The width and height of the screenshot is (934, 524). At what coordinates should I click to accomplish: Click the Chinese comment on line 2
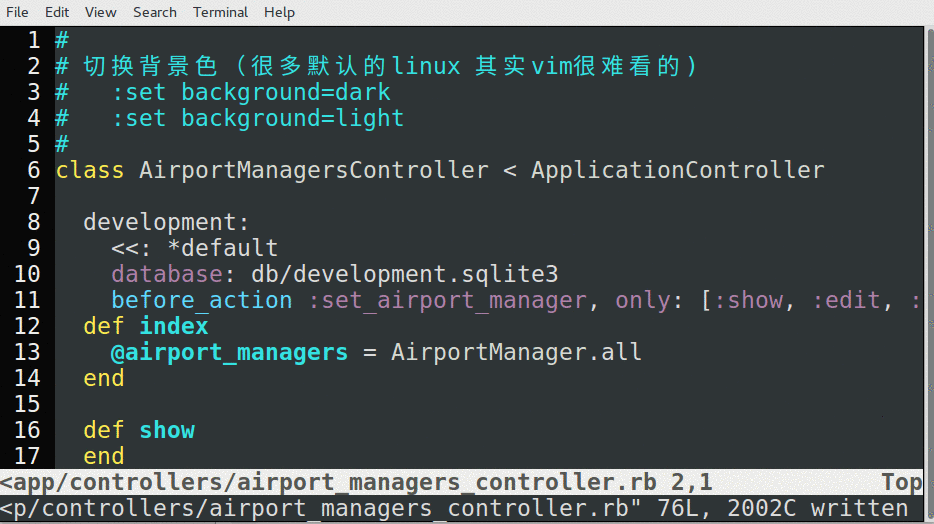coord(390,67)
